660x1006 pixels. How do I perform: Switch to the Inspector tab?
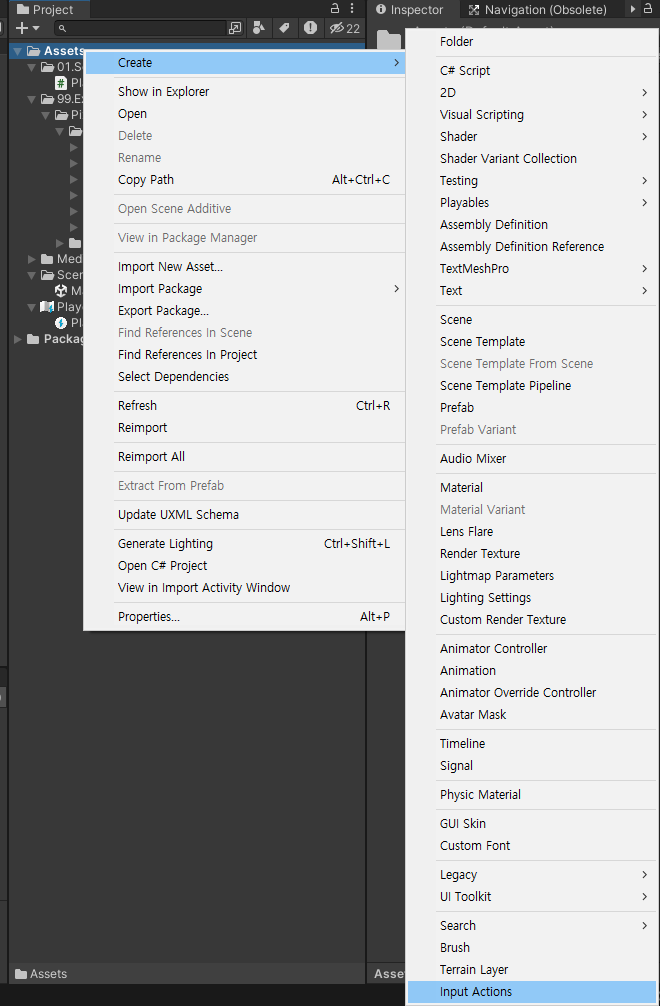(x=411, y=10)
